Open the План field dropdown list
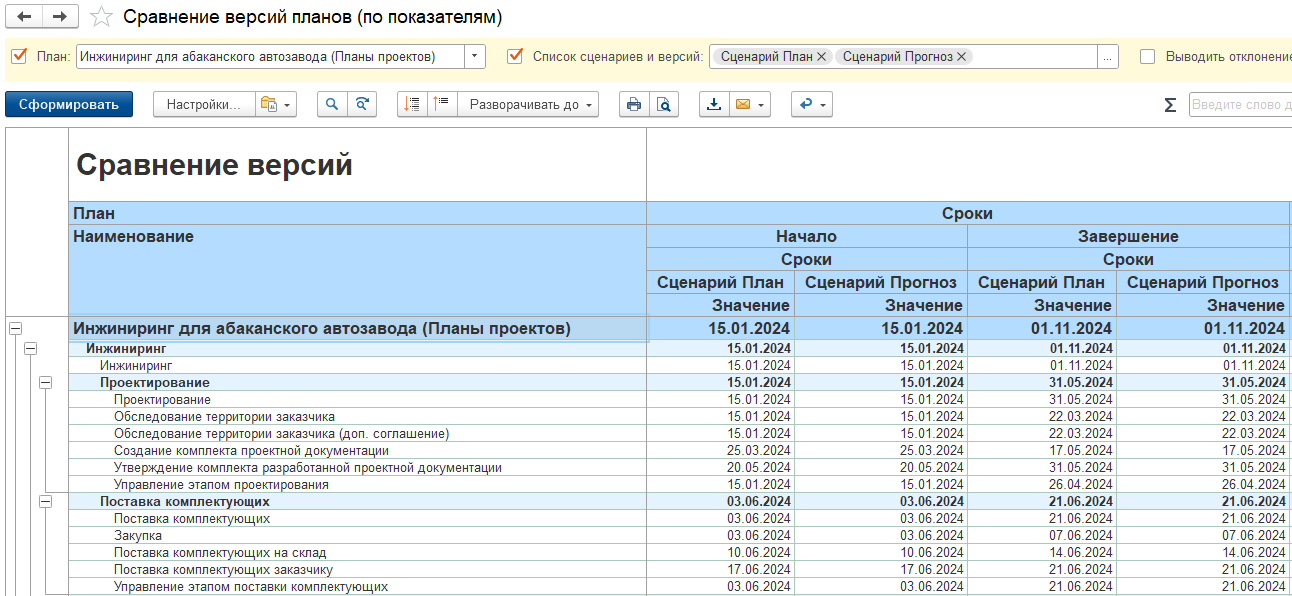1292x596 pixels. coord(475,57)
